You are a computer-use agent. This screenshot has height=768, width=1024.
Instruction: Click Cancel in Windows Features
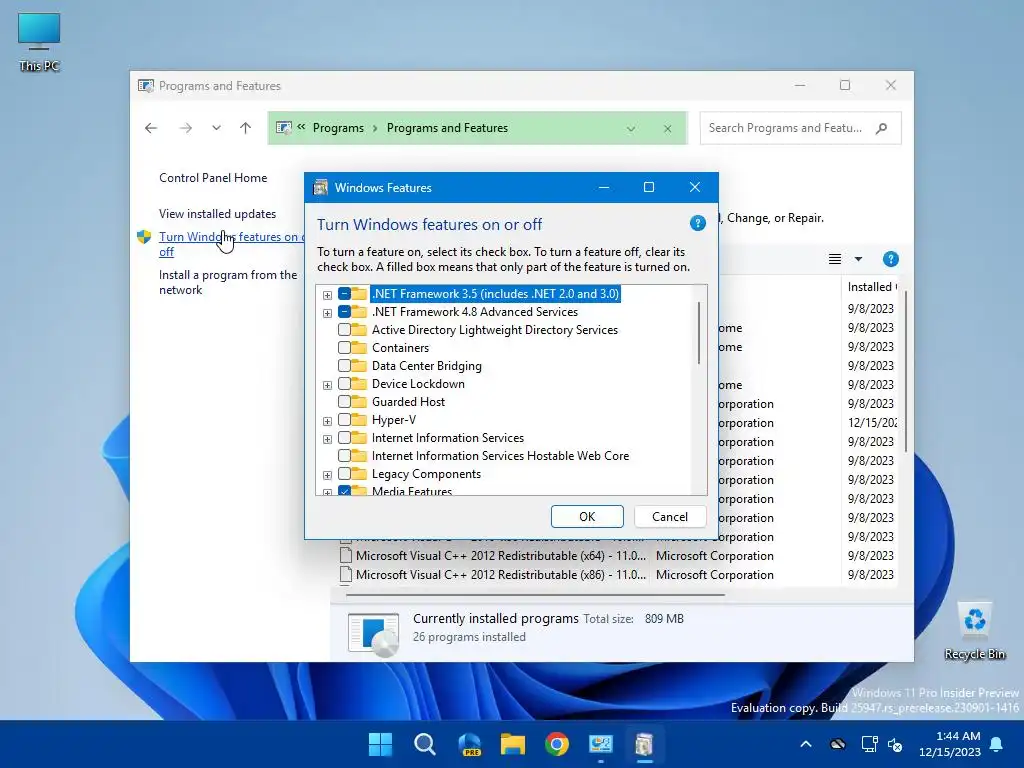point(670,517)
